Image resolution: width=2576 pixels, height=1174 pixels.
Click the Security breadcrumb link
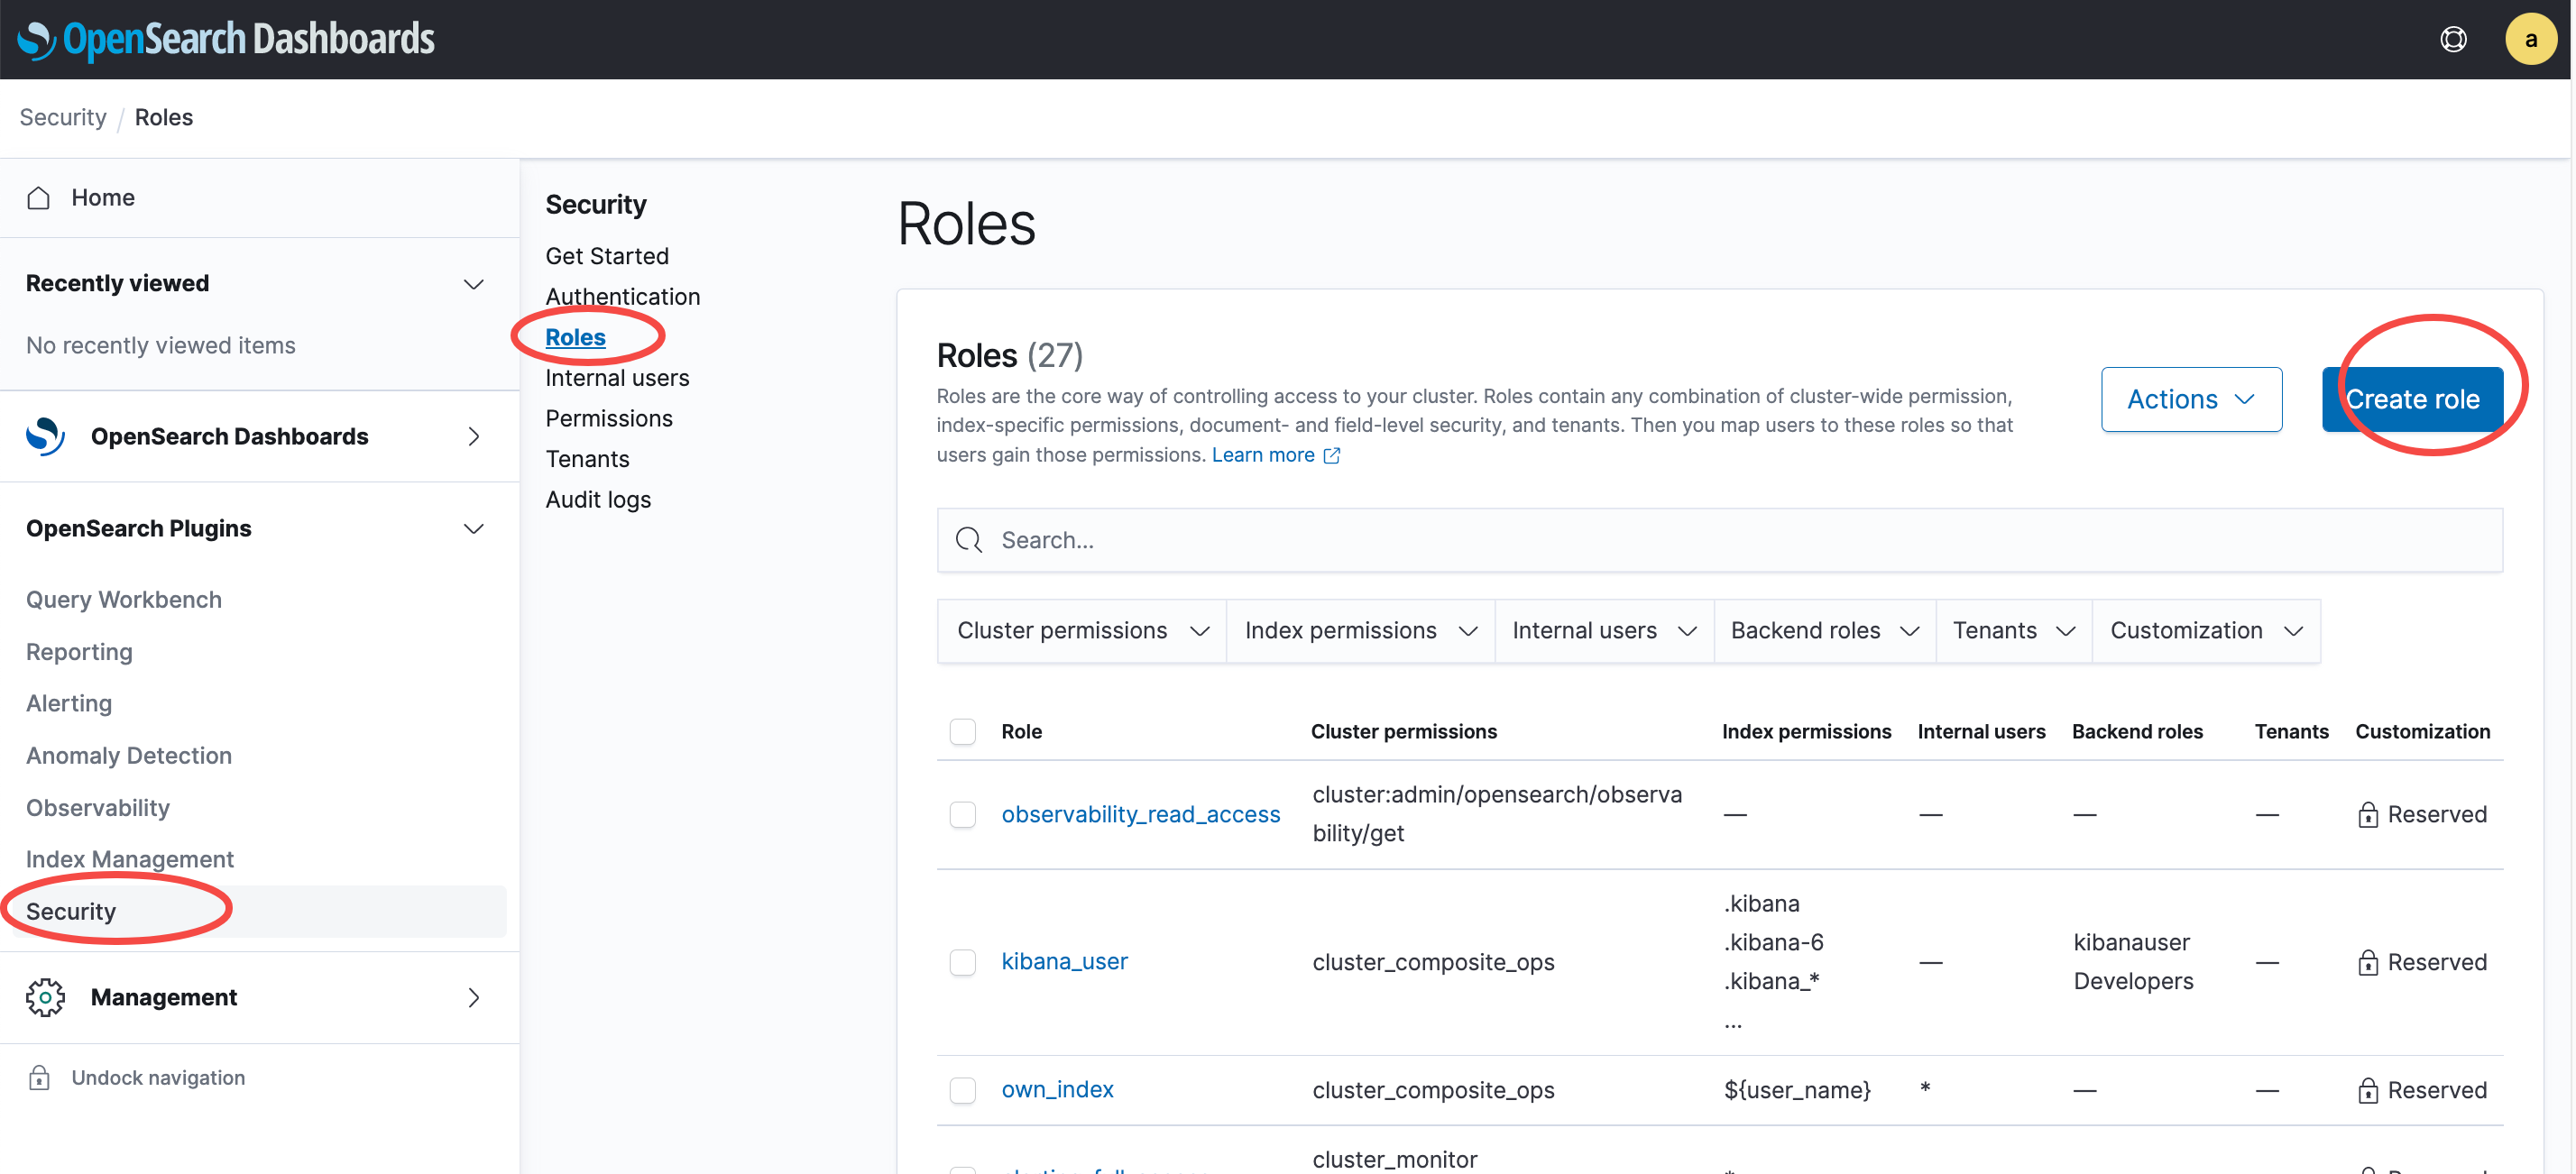tap(62, 117)
